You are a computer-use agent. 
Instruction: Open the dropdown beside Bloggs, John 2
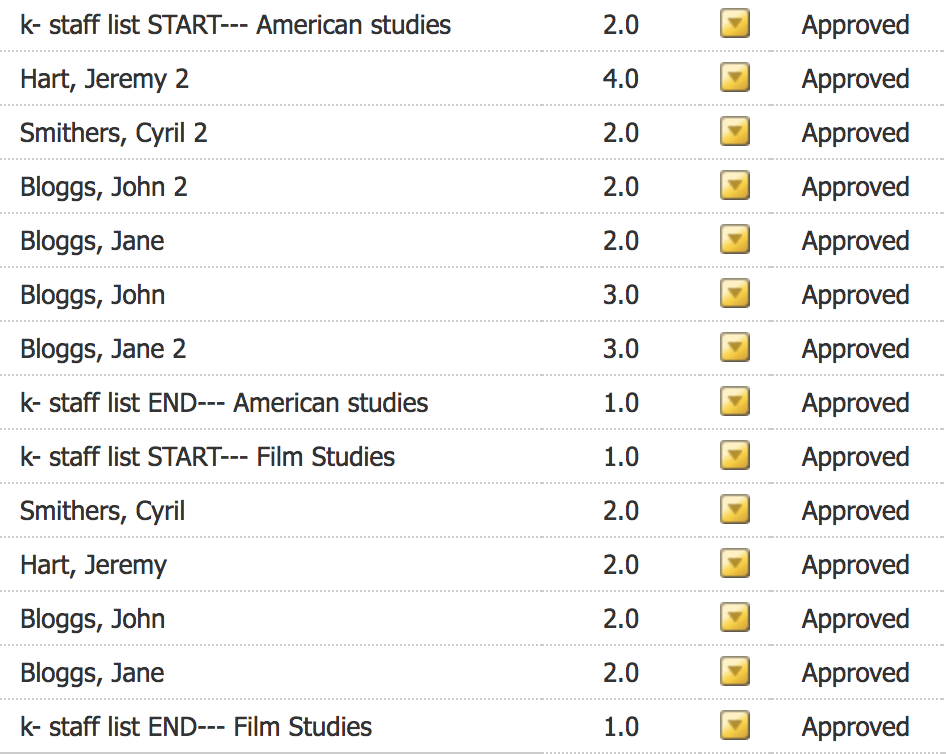(735, 186)
